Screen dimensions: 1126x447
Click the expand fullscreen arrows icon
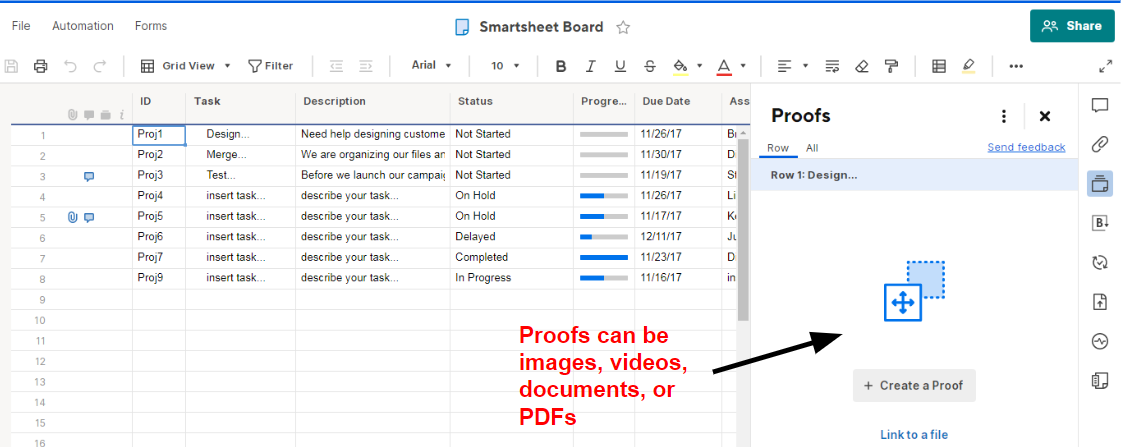click(x=1106, y=66)
